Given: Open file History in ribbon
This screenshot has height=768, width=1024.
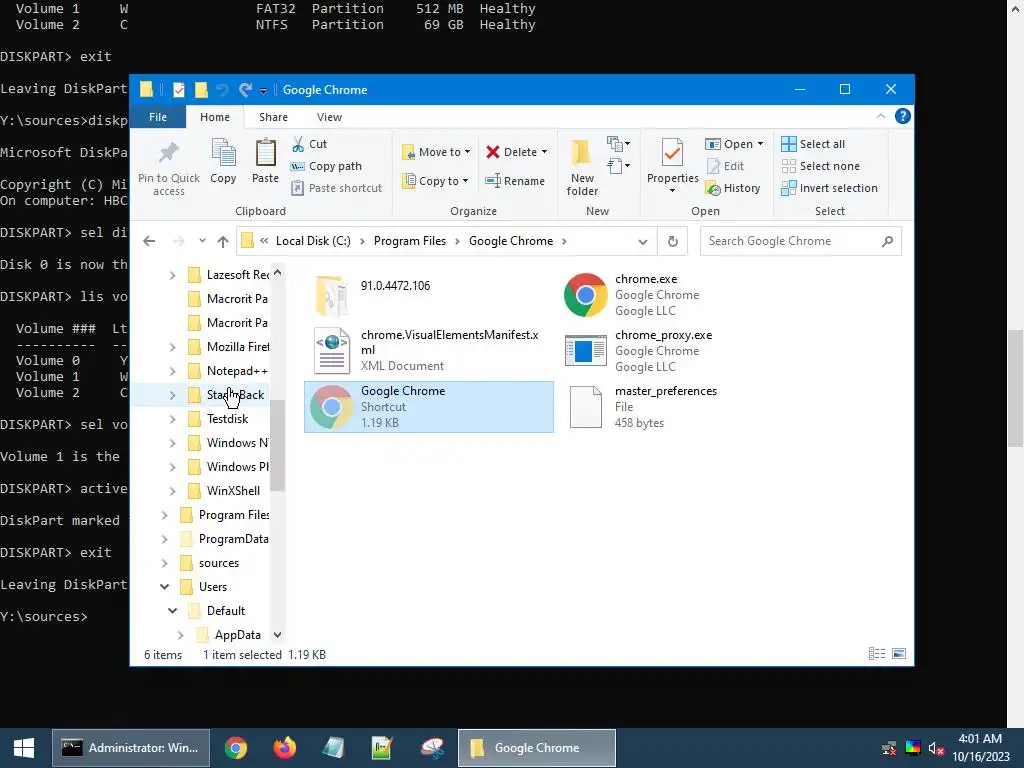Looking at the screenshot, I should click(733, 188).
